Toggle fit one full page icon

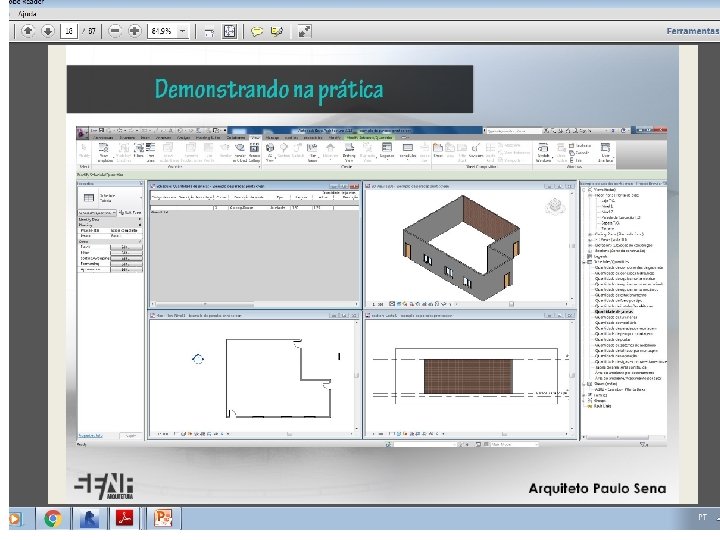(229, 31)
